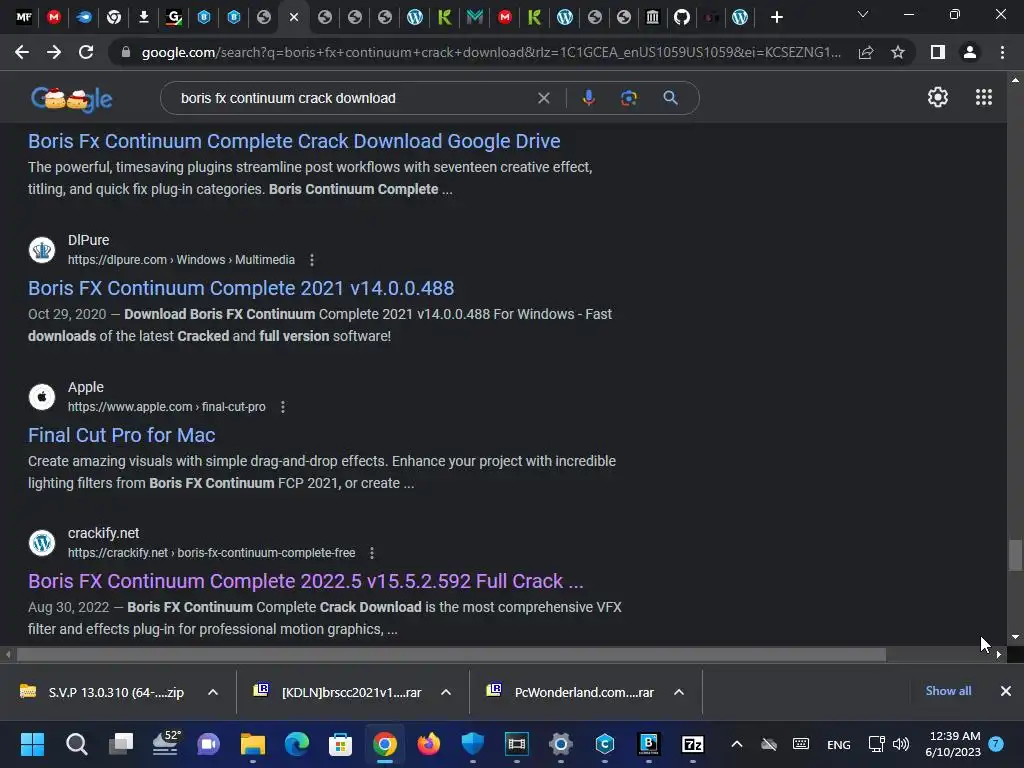Switch to the last WordPress tab
This screenshot has width=1024, height=768.
point(740,17)
